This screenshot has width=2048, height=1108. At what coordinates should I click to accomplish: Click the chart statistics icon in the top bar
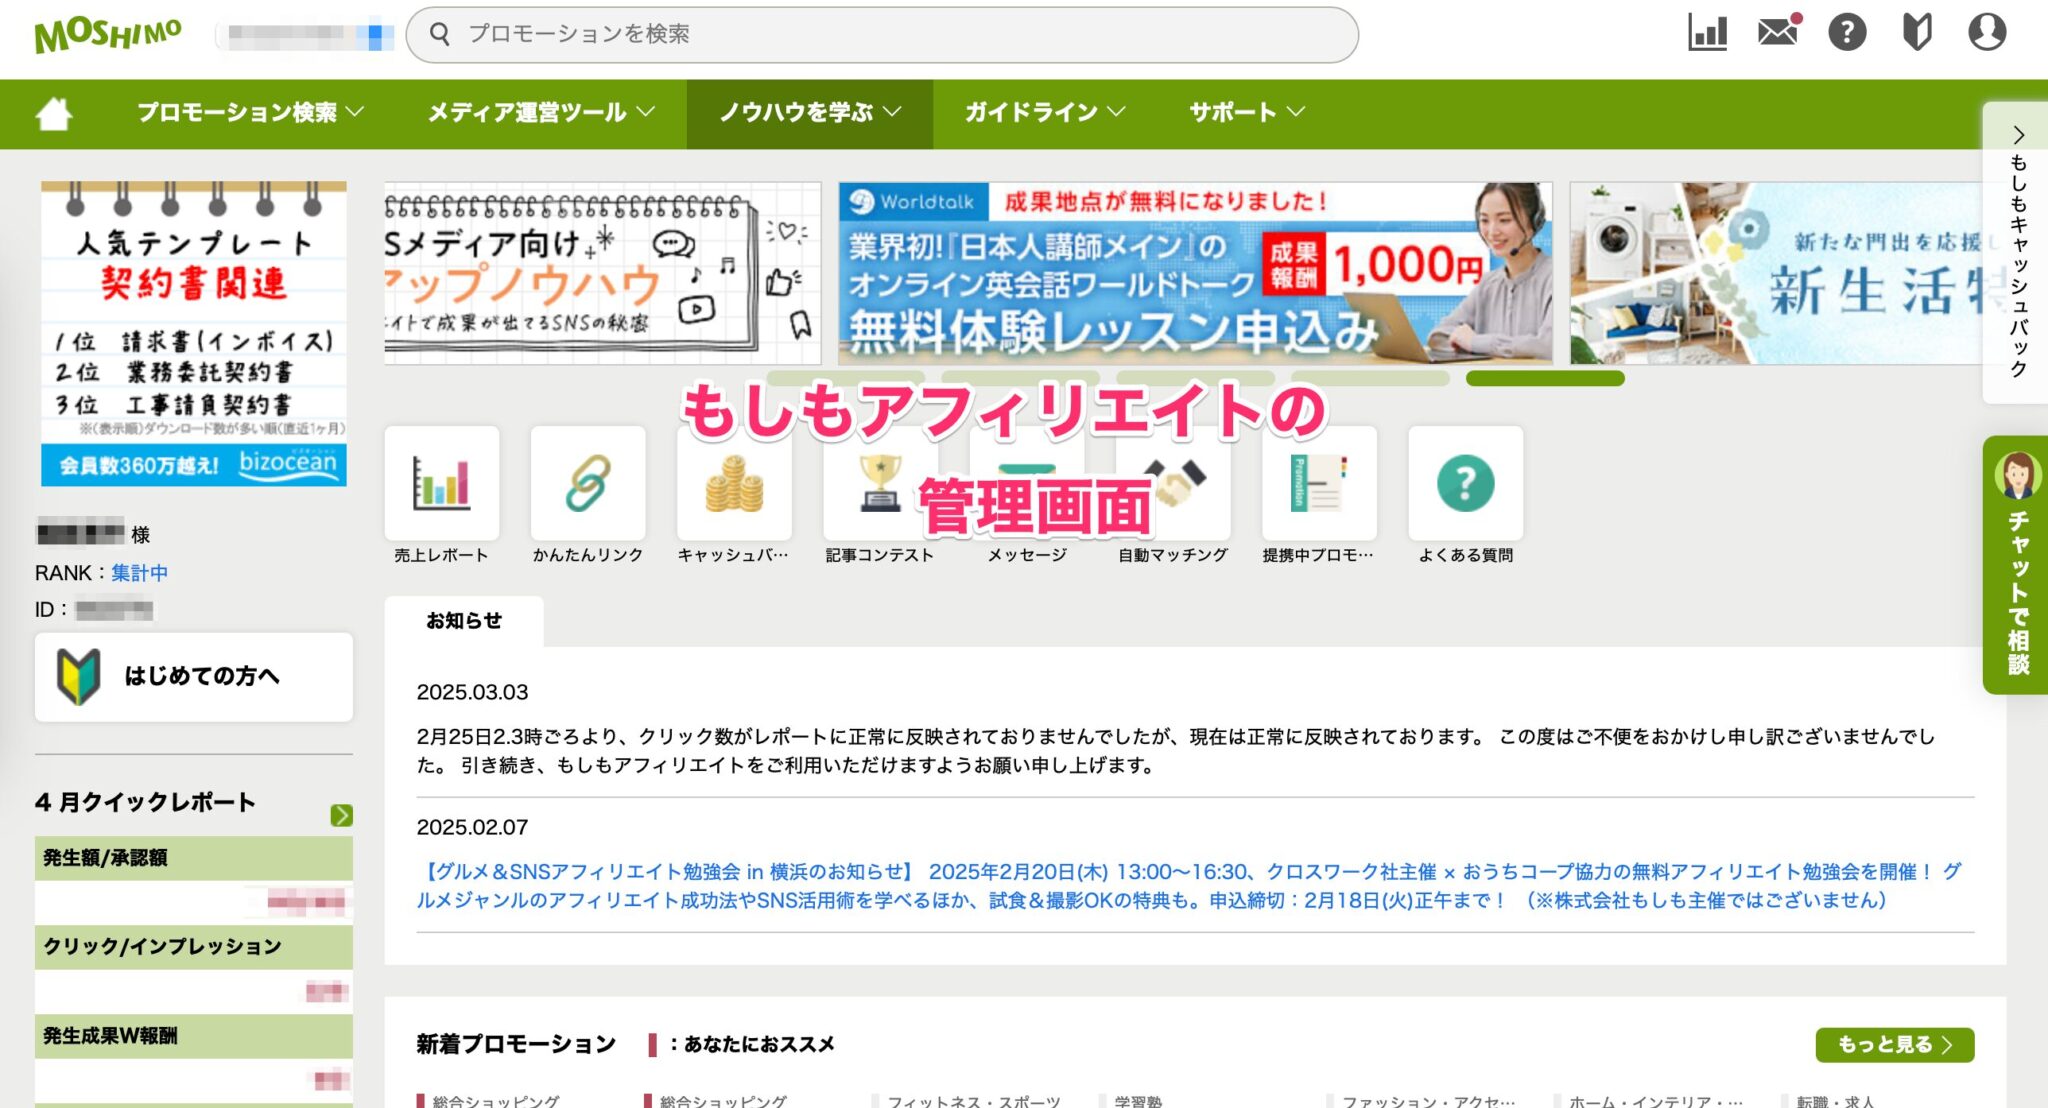click(x=1706, y=33)
